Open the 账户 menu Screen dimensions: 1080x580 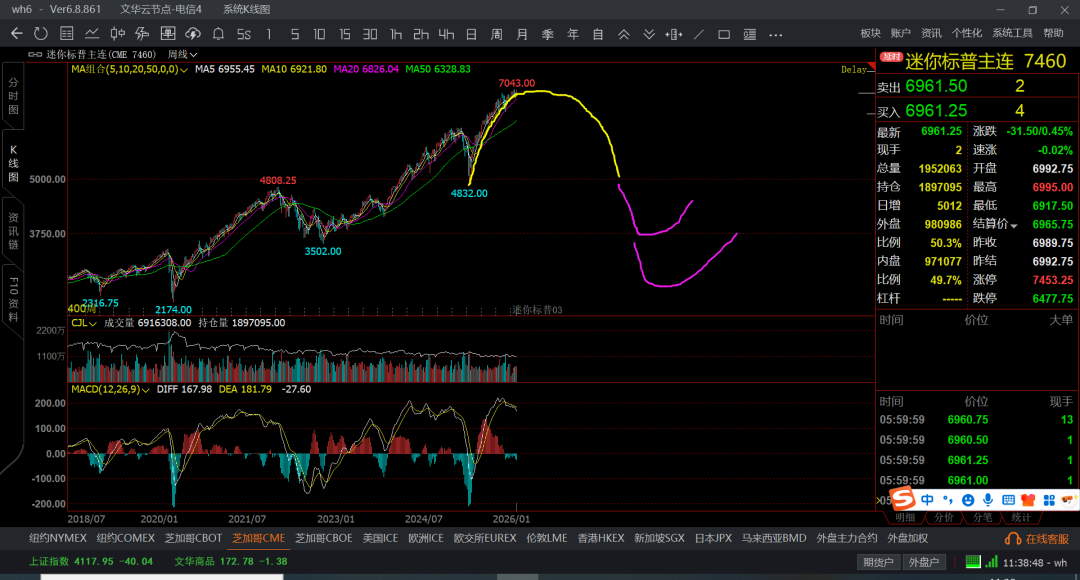[x=901, y=33]
